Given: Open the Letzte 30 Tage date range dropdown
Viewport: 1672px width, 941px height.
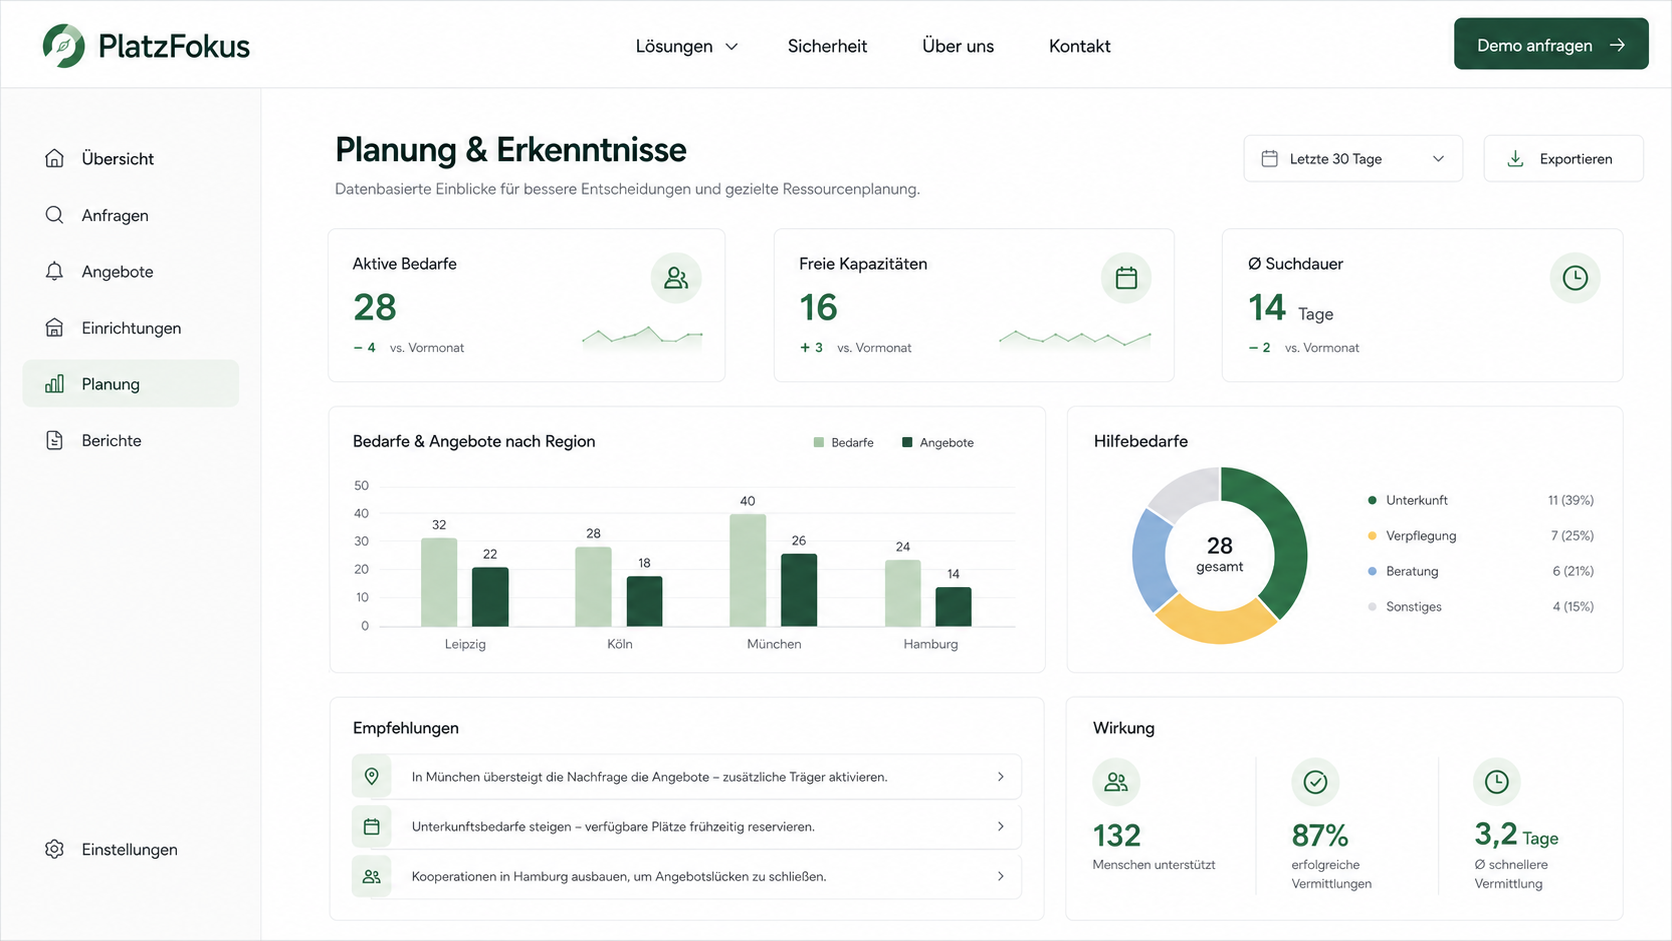Looking at the screenshot, I should [x=1353, y=159].
